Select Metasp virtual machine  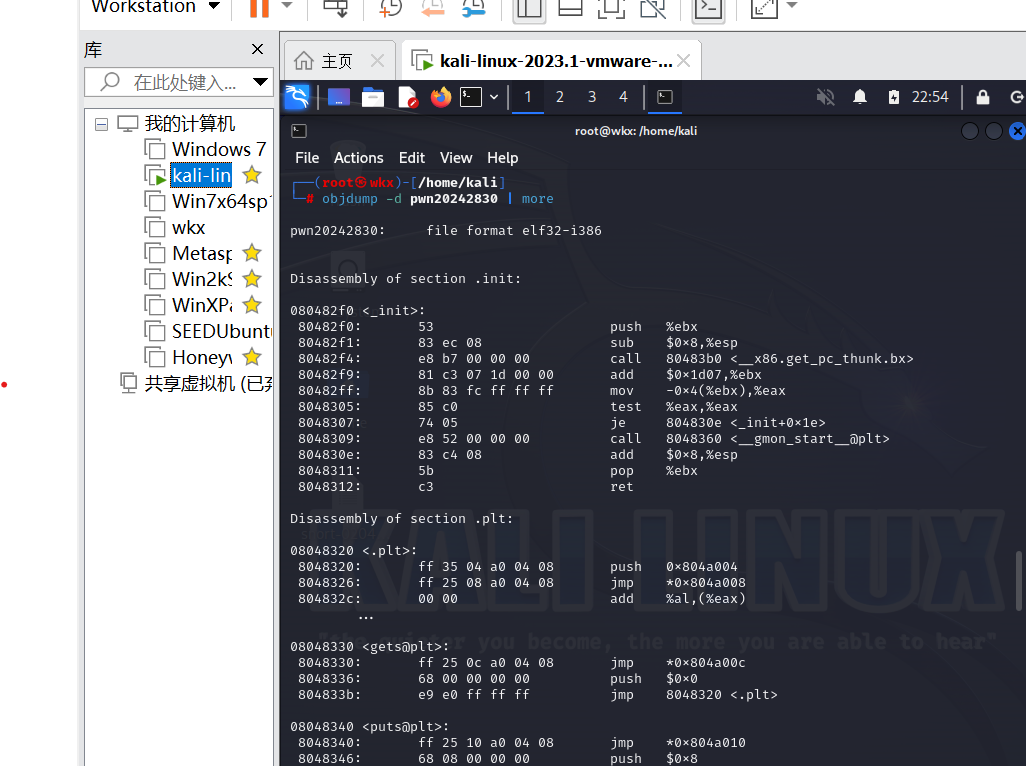pyautogui.click(x=202, y=253)
